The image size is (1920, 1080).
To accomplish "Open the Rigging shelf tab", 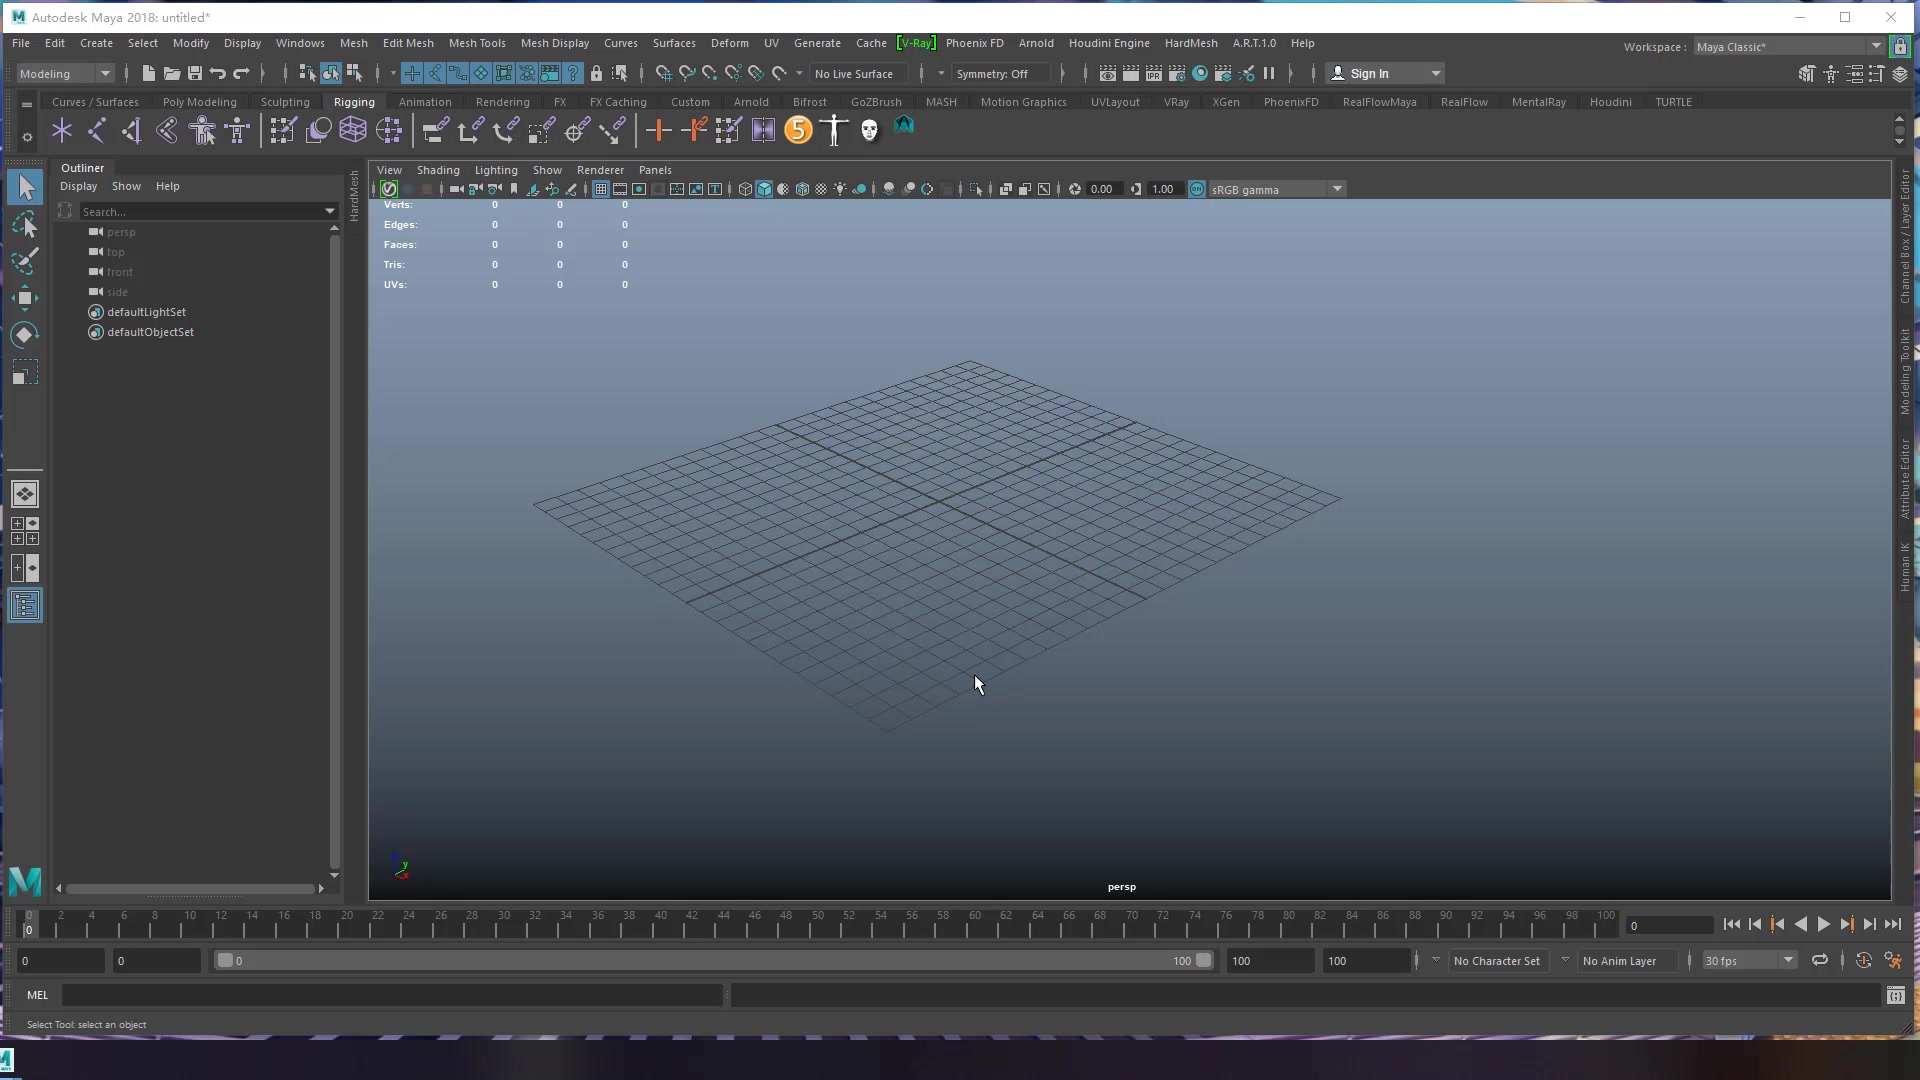I will [x=353, y=101].
